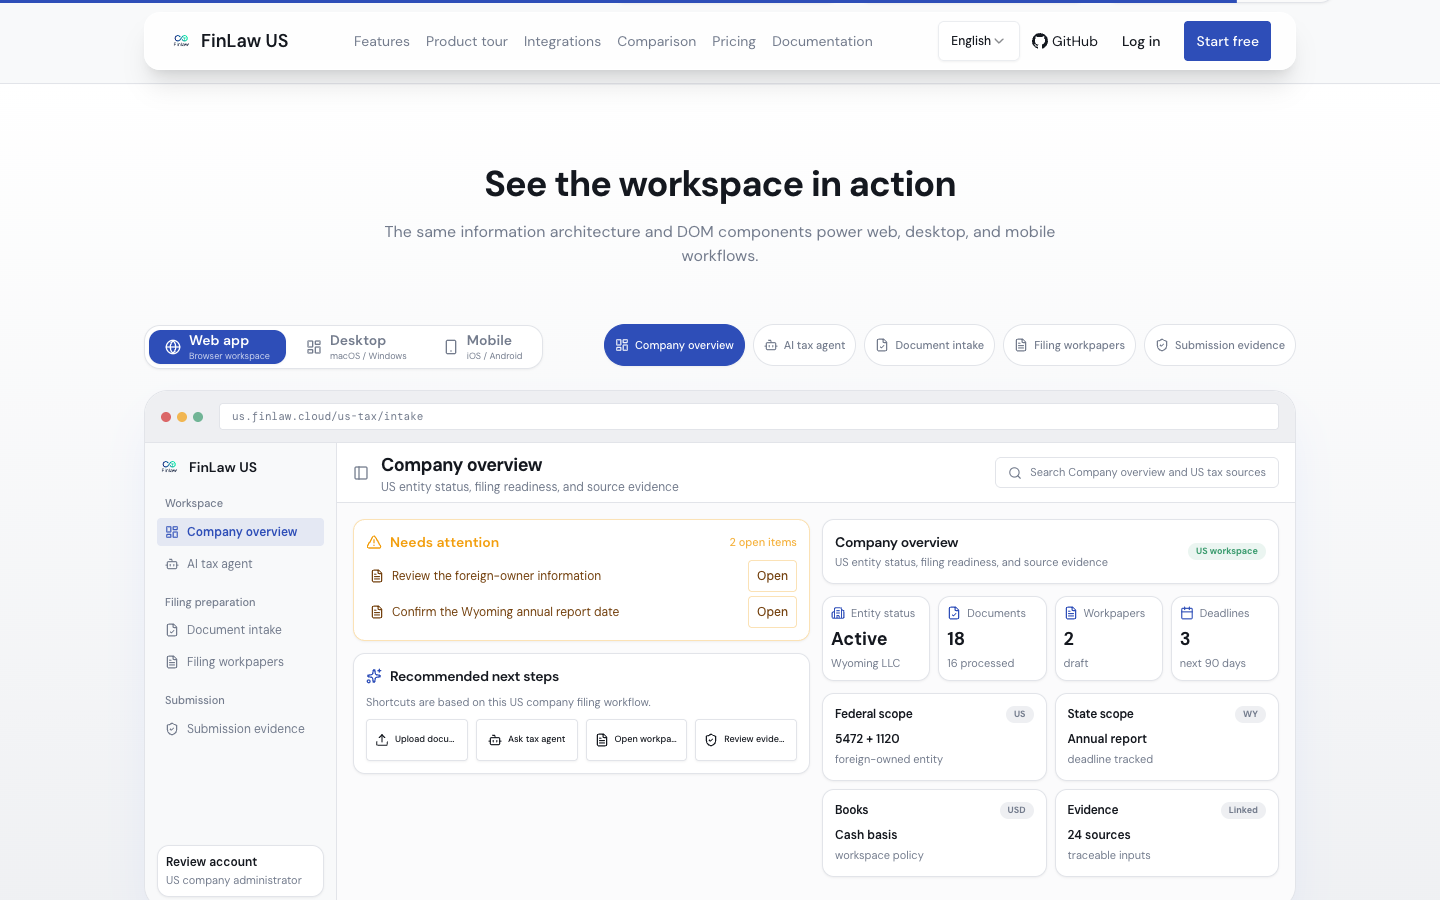Click the State scope card
This screenshot has height=900, width=1440.
click(x=1167, y=737)
